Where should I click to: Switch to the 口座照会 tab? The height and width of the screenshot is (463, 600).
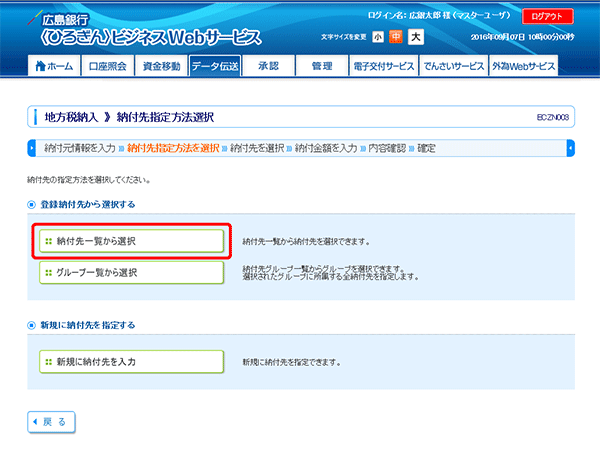click(108, 66)
